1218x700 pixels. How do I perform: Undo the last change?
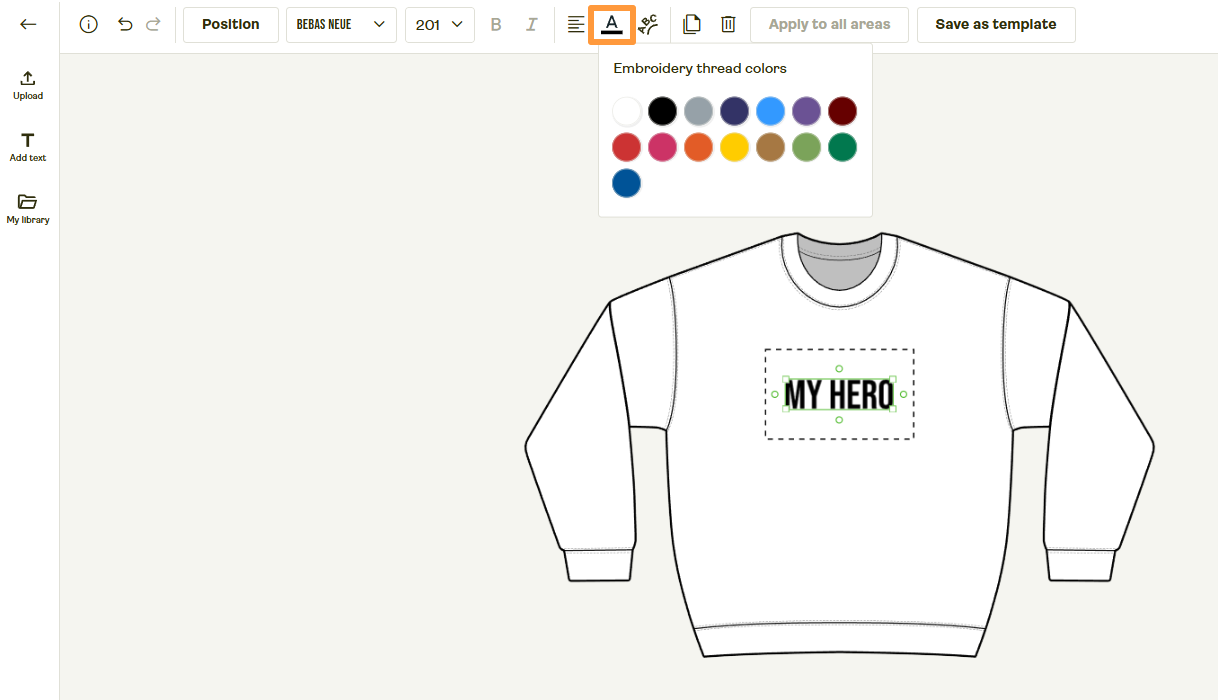122,24
